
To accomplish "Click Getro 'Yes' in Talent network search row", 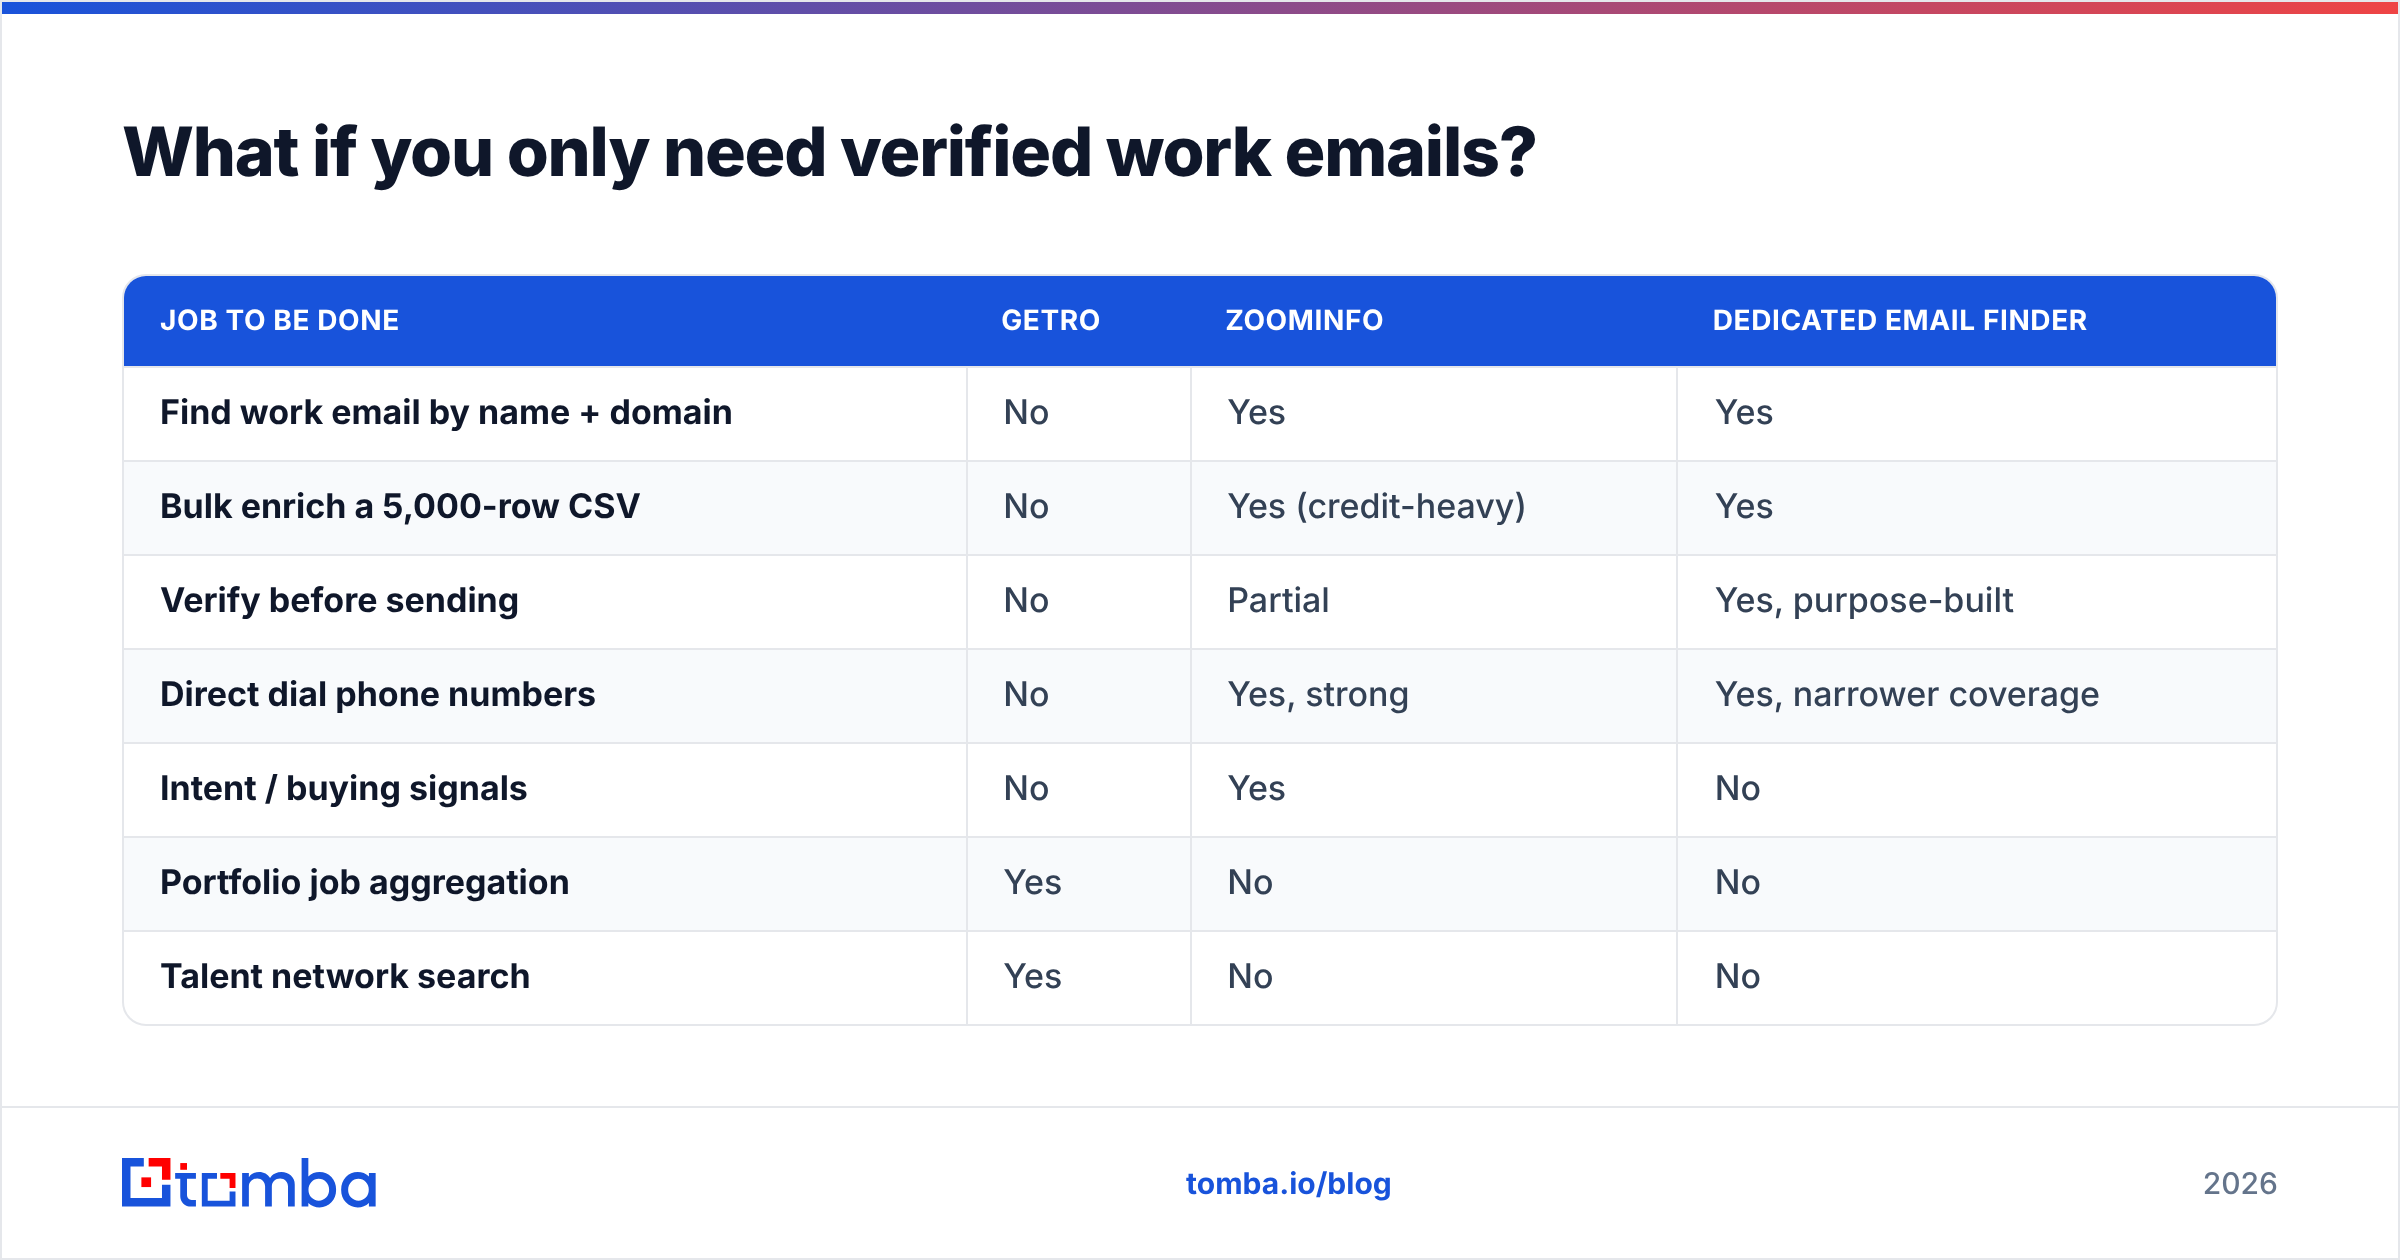I will 1032,976.
